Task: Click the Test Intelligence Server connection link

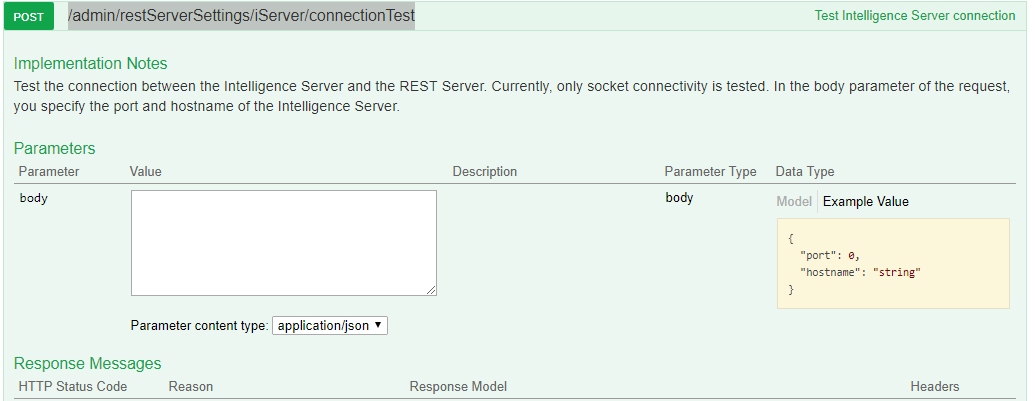Action: tap(914, 16)
